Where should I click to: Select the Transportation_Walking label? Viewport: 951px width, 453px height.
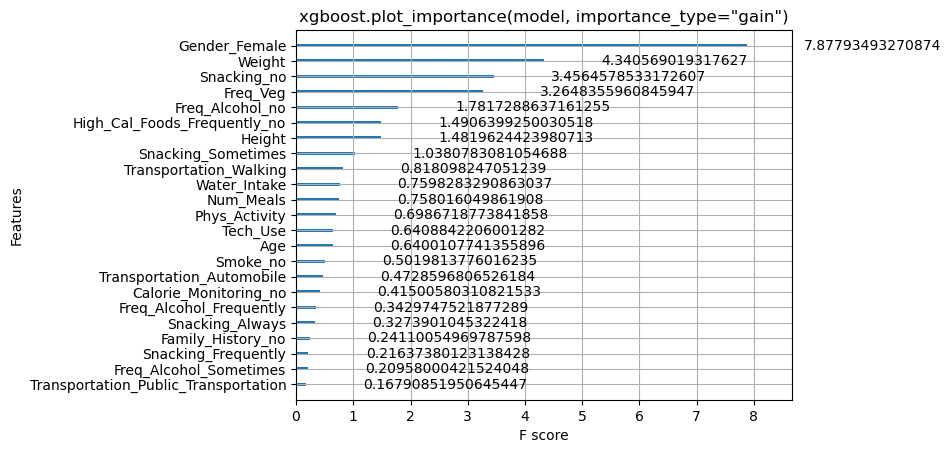click(205, 170)
